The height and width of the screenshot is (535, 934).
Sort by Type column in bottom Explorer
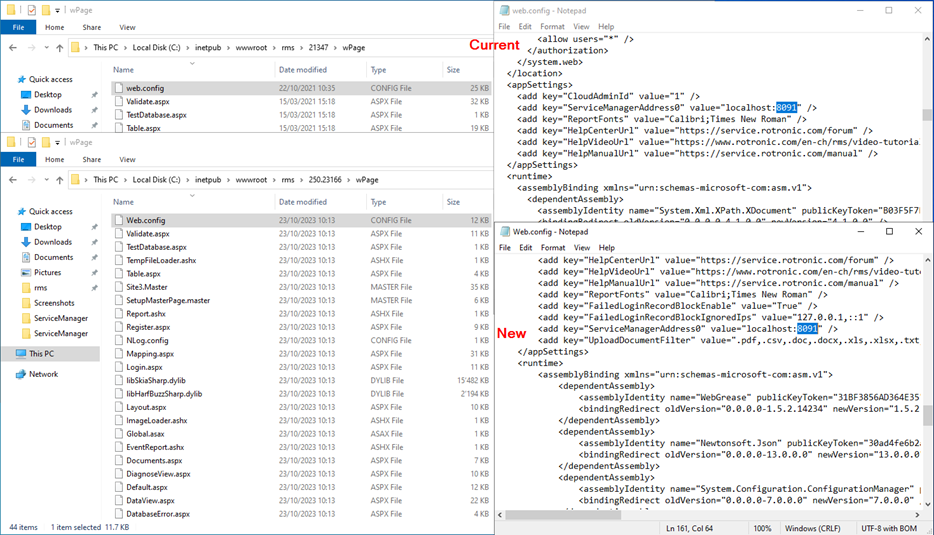378,202
